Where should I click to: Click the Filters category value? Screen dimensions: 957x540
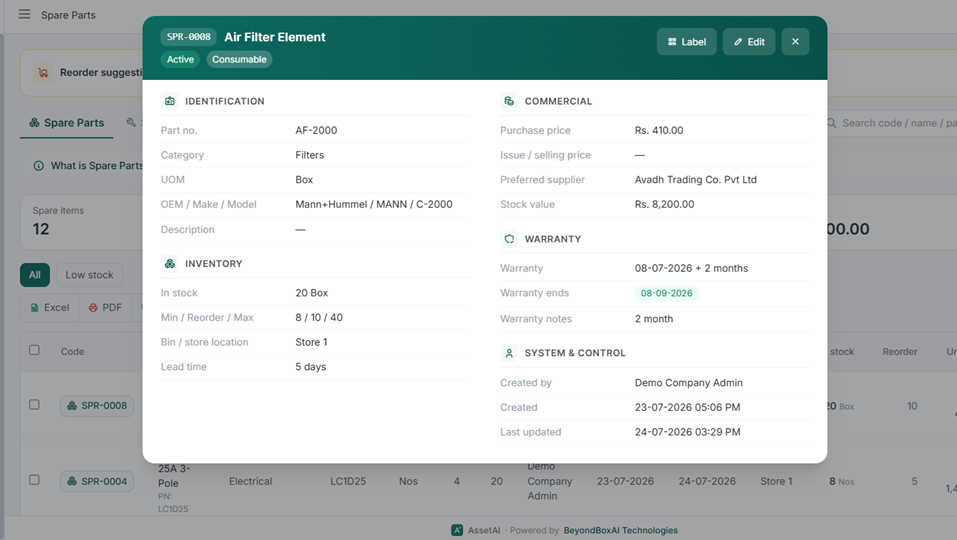(x=309, y=155)
